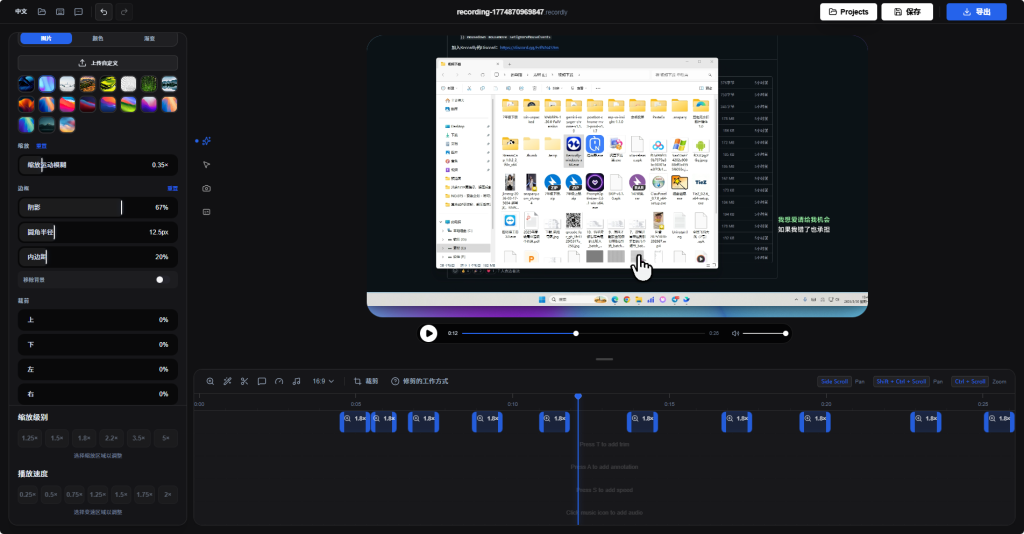Click the 中文 language selector

click(x=21, y=12)
